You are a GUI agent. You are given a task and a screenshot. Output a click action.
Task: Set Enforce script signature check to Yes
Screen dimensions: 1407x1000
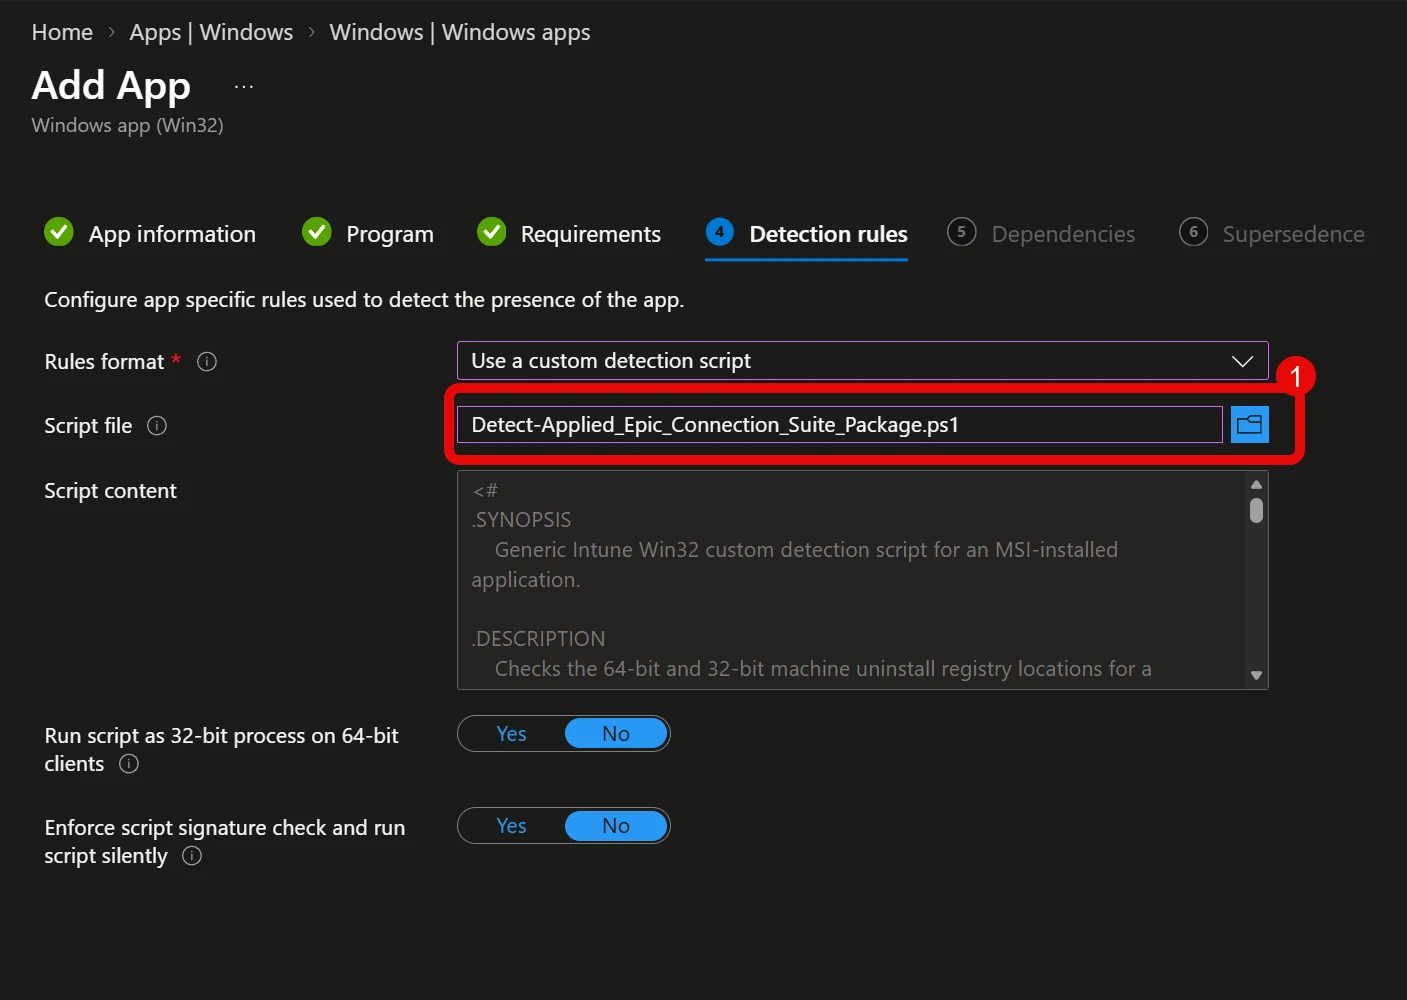pyautogui.click(x=512, y=826)
